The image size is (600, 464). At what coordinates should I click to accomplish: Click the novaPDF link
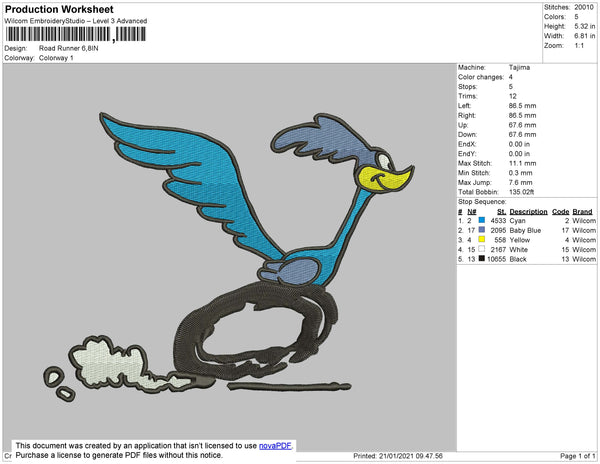(x=275, y=446)
